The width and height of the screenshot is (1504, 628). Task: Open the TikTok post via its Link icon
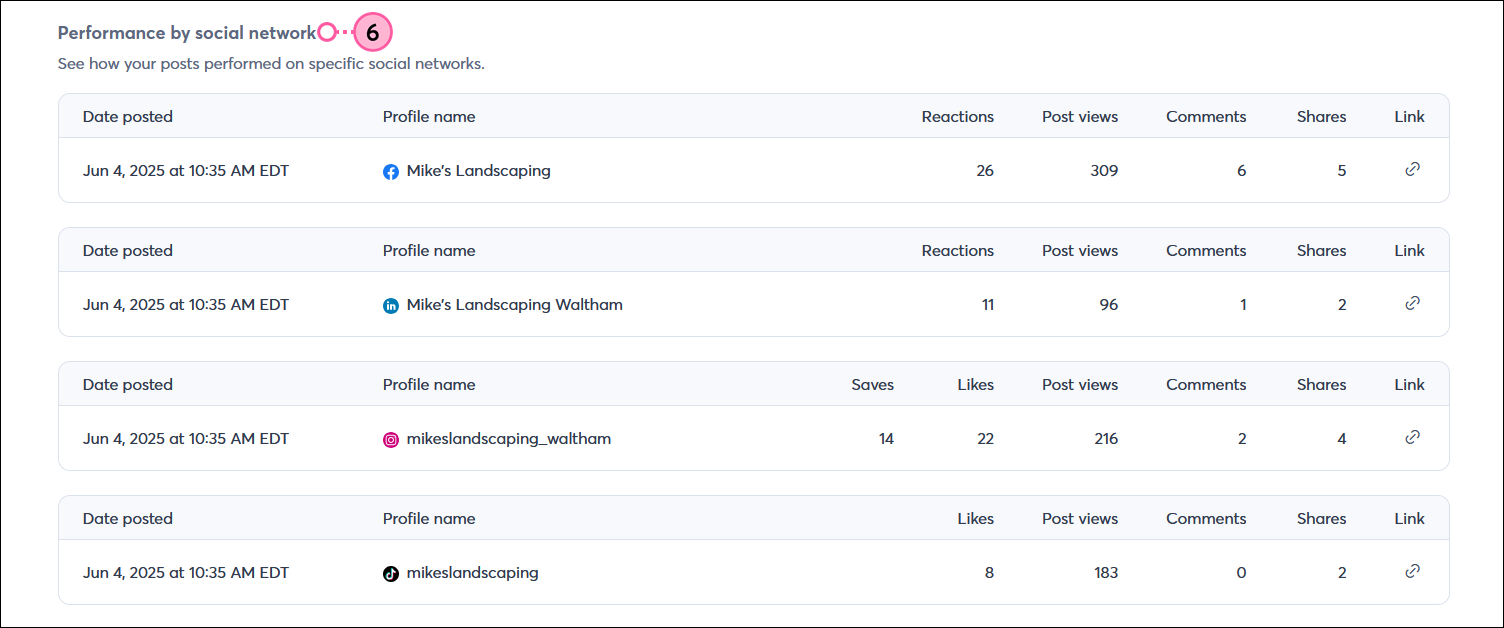(x=1412, y=571)
